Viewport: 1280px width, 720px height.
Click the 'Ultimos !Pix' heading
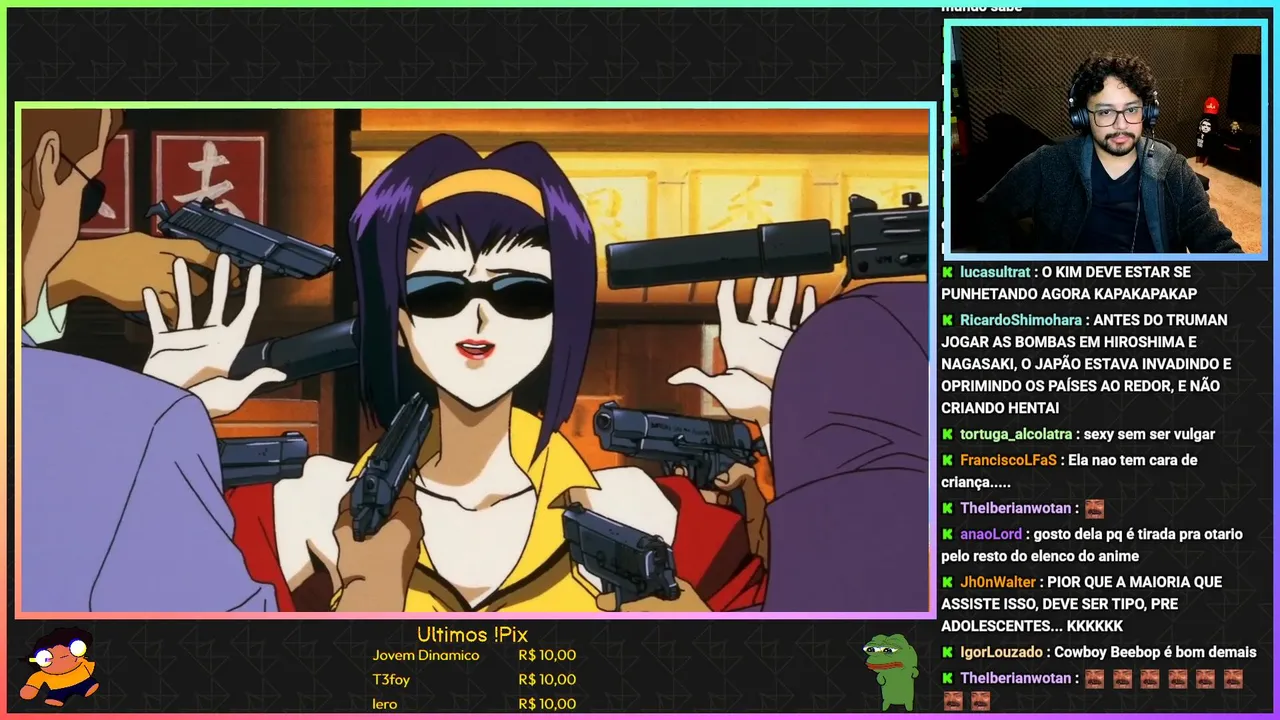472,635
